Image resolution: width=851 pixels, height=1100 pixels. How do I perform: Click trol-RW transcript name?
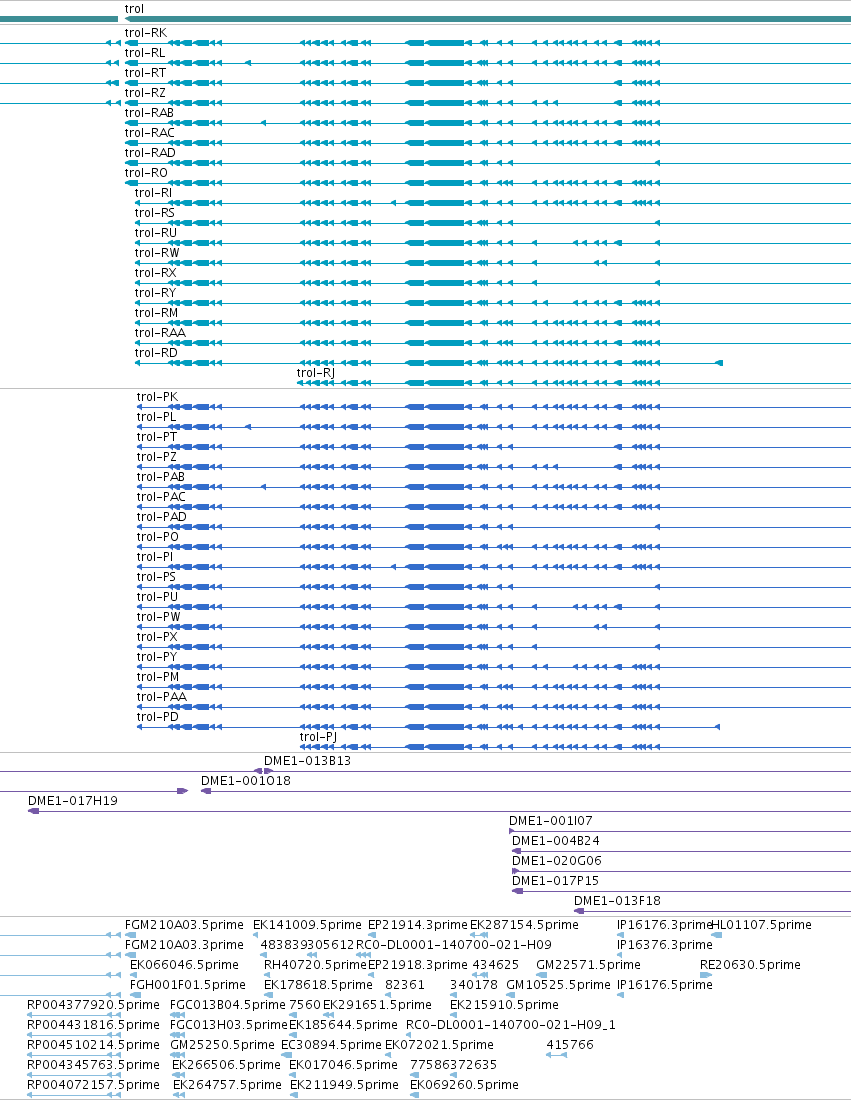(x=157, y=253)
